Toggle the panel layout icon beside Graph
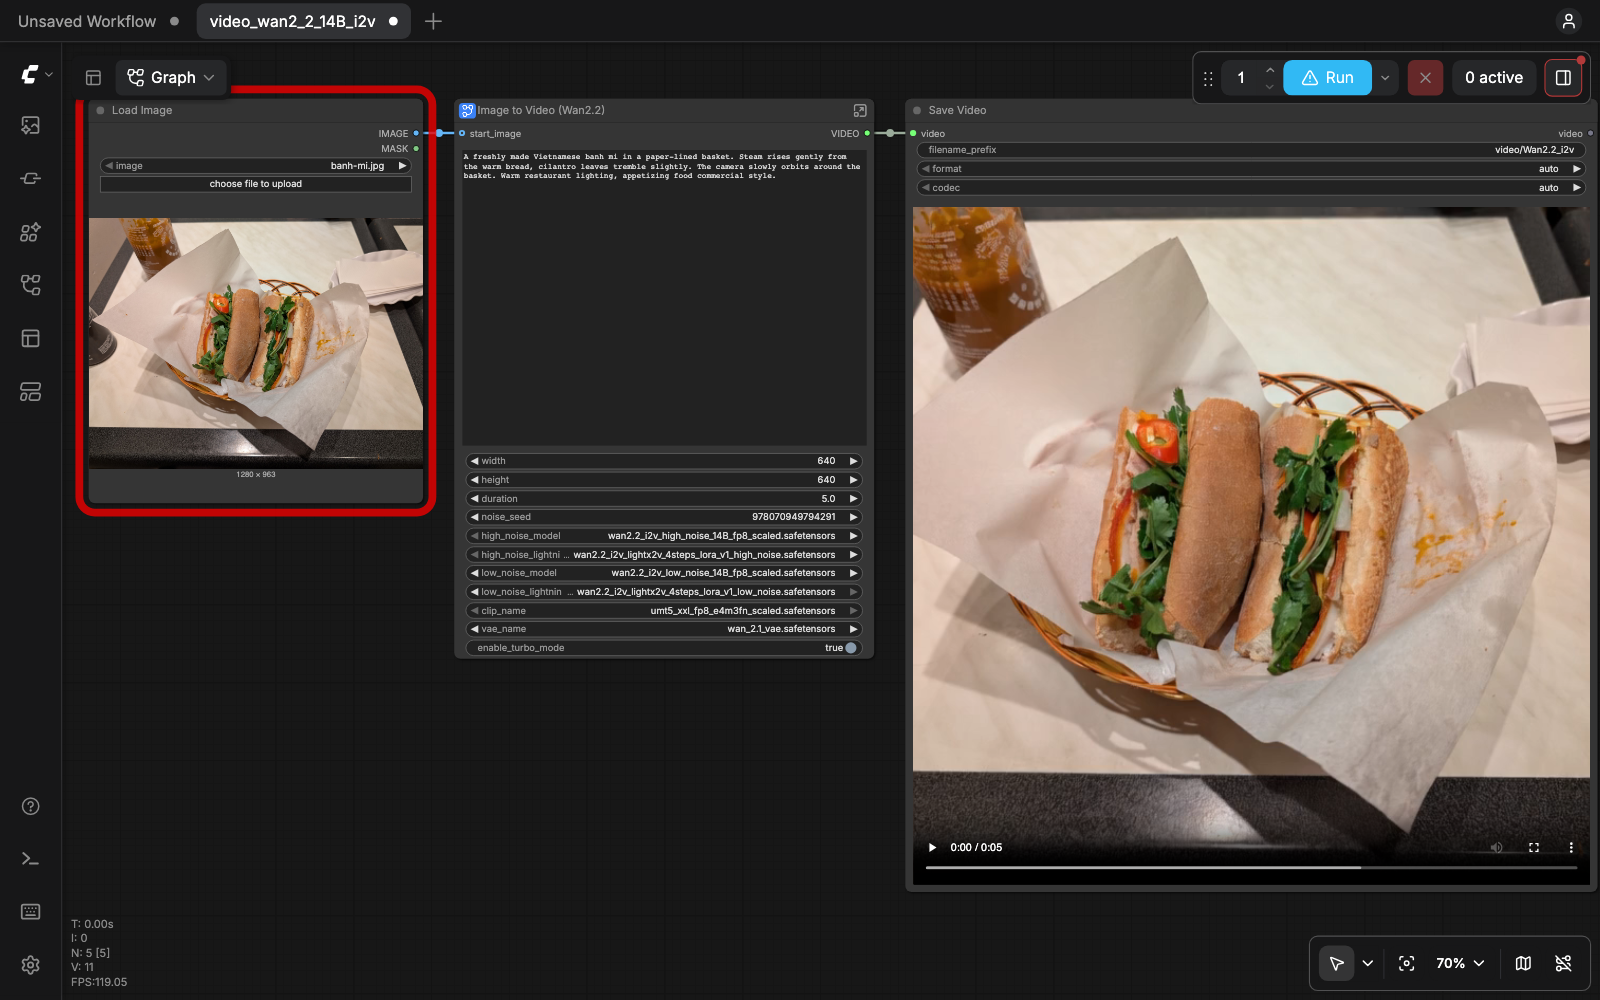The height and width of the screenshot is (1000, 1600). tap(94, 78)
